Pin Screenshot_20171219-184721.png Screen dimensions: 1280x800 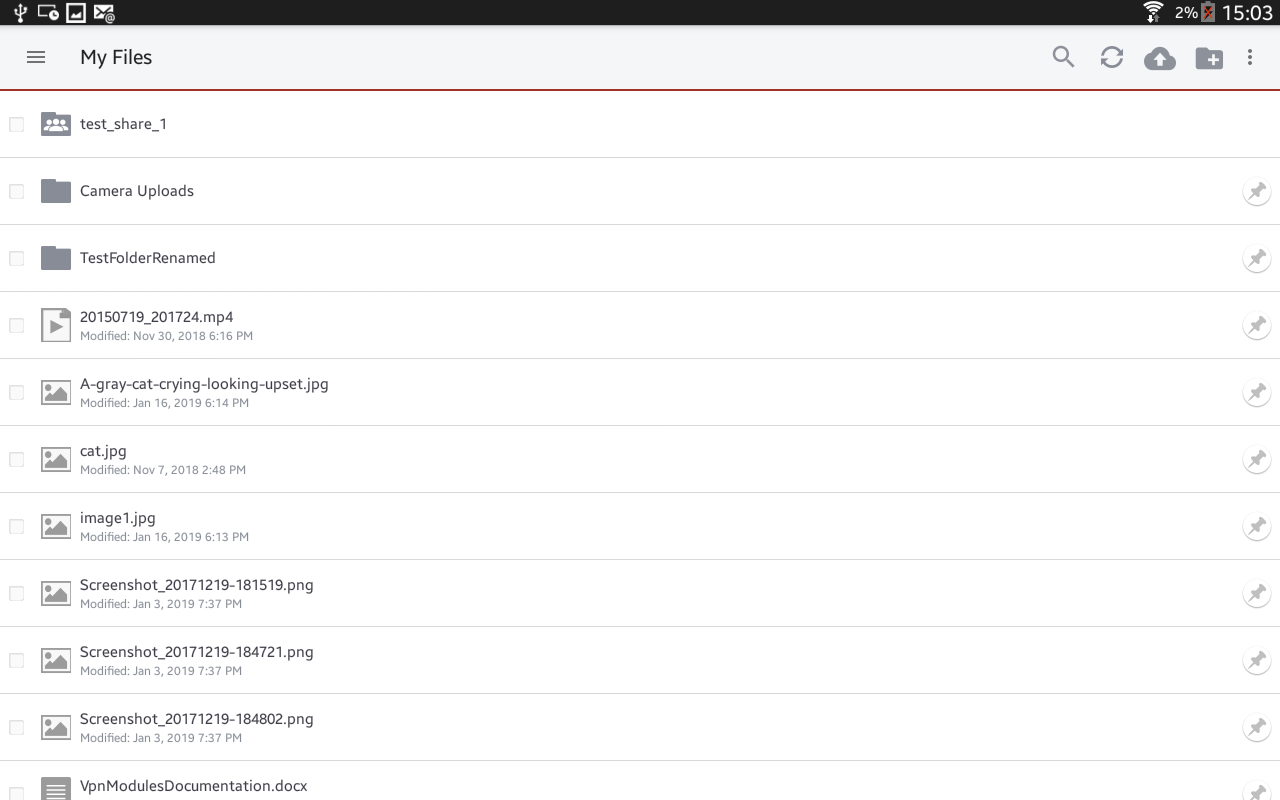click(1257, 660)
